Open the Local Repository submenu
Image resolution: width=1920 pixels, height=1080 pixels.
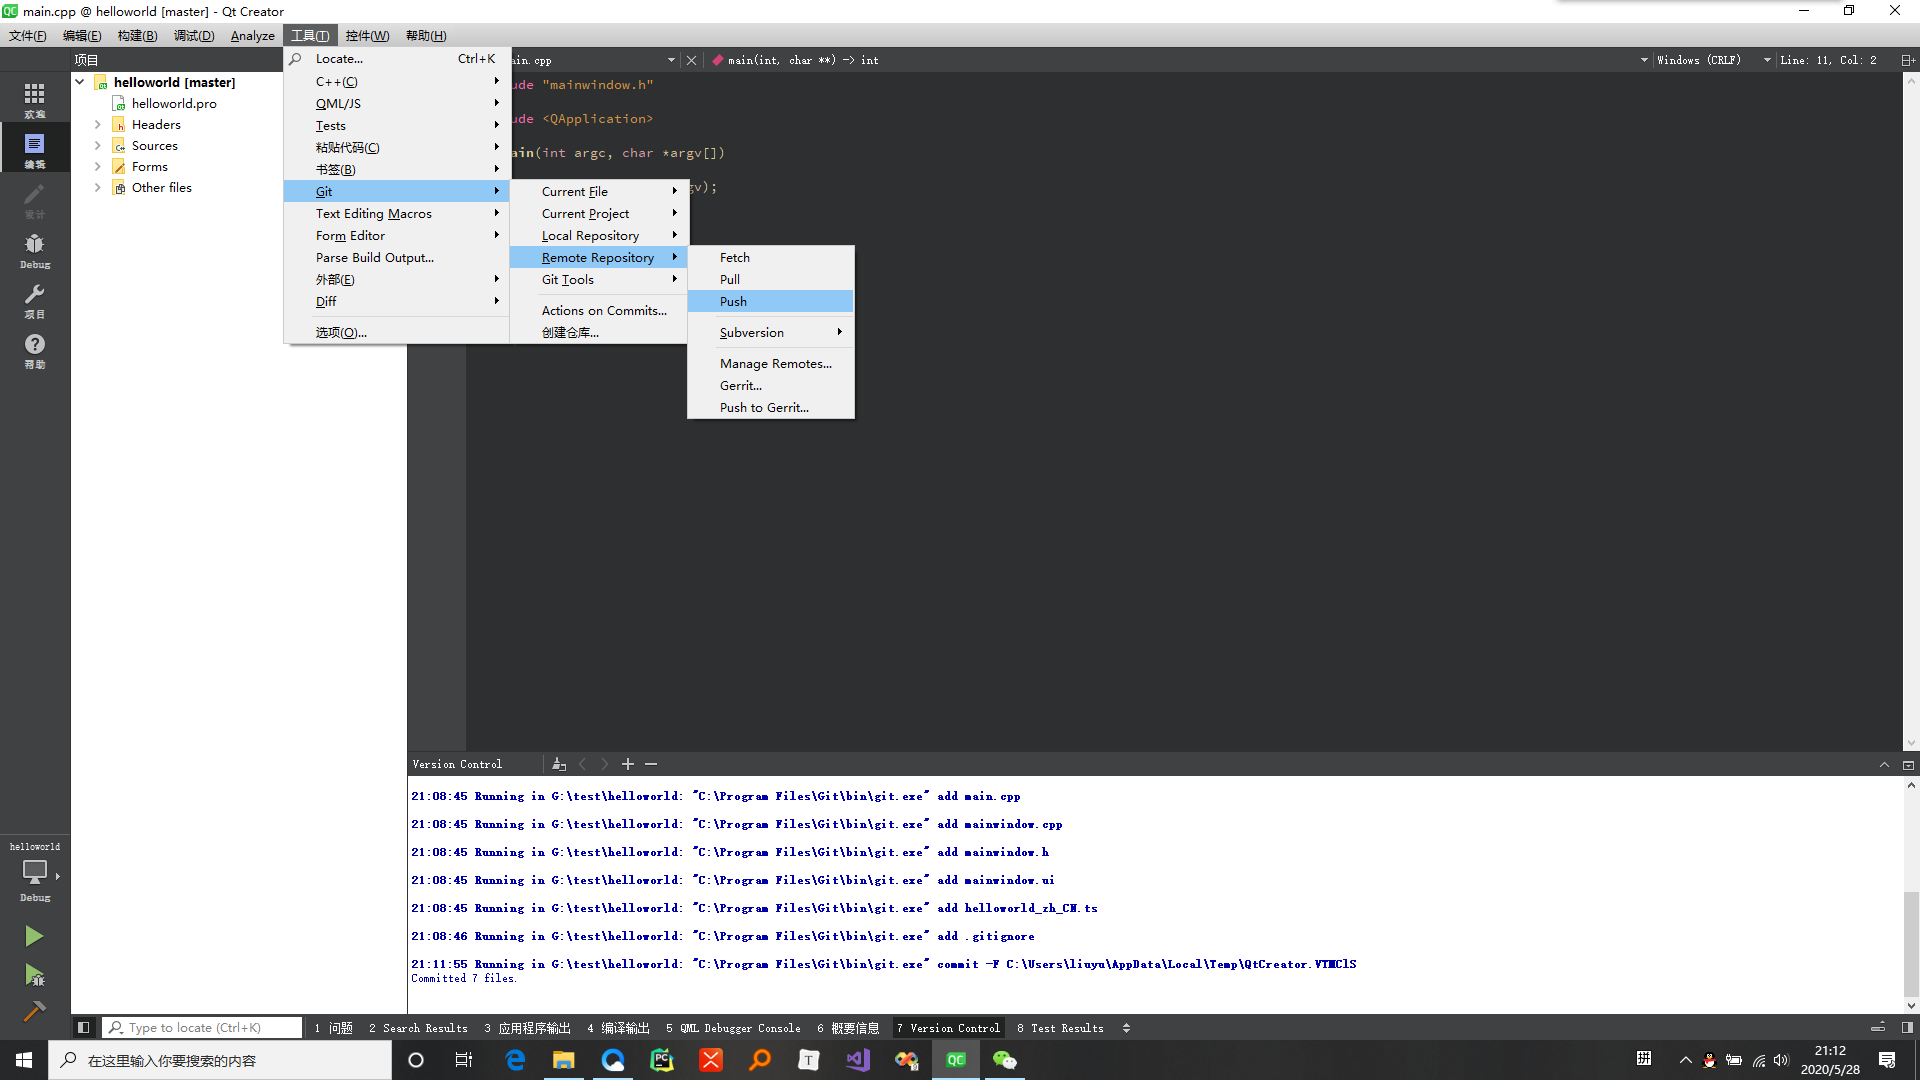pos(598,235)
